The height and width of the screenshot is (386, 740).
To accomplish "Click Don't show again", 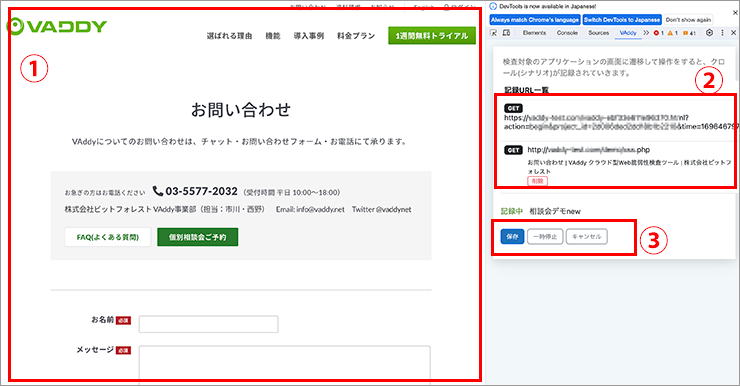I will (x=688, y=20).
